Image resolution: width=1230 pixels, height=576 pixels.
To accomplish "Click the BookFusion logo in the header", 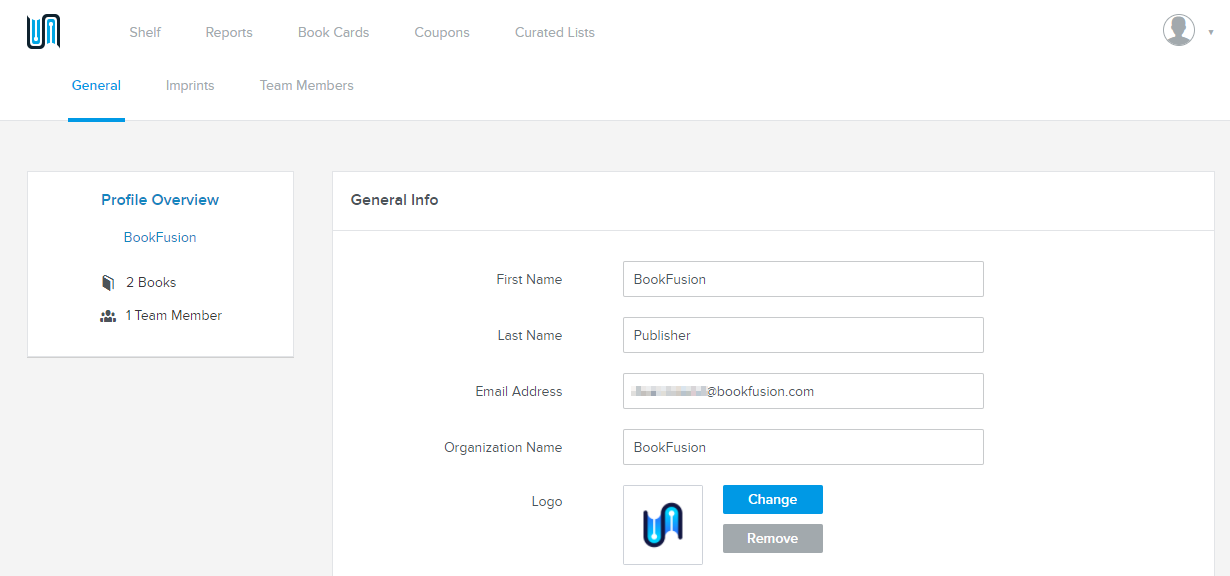I will (x=44, y=32).
